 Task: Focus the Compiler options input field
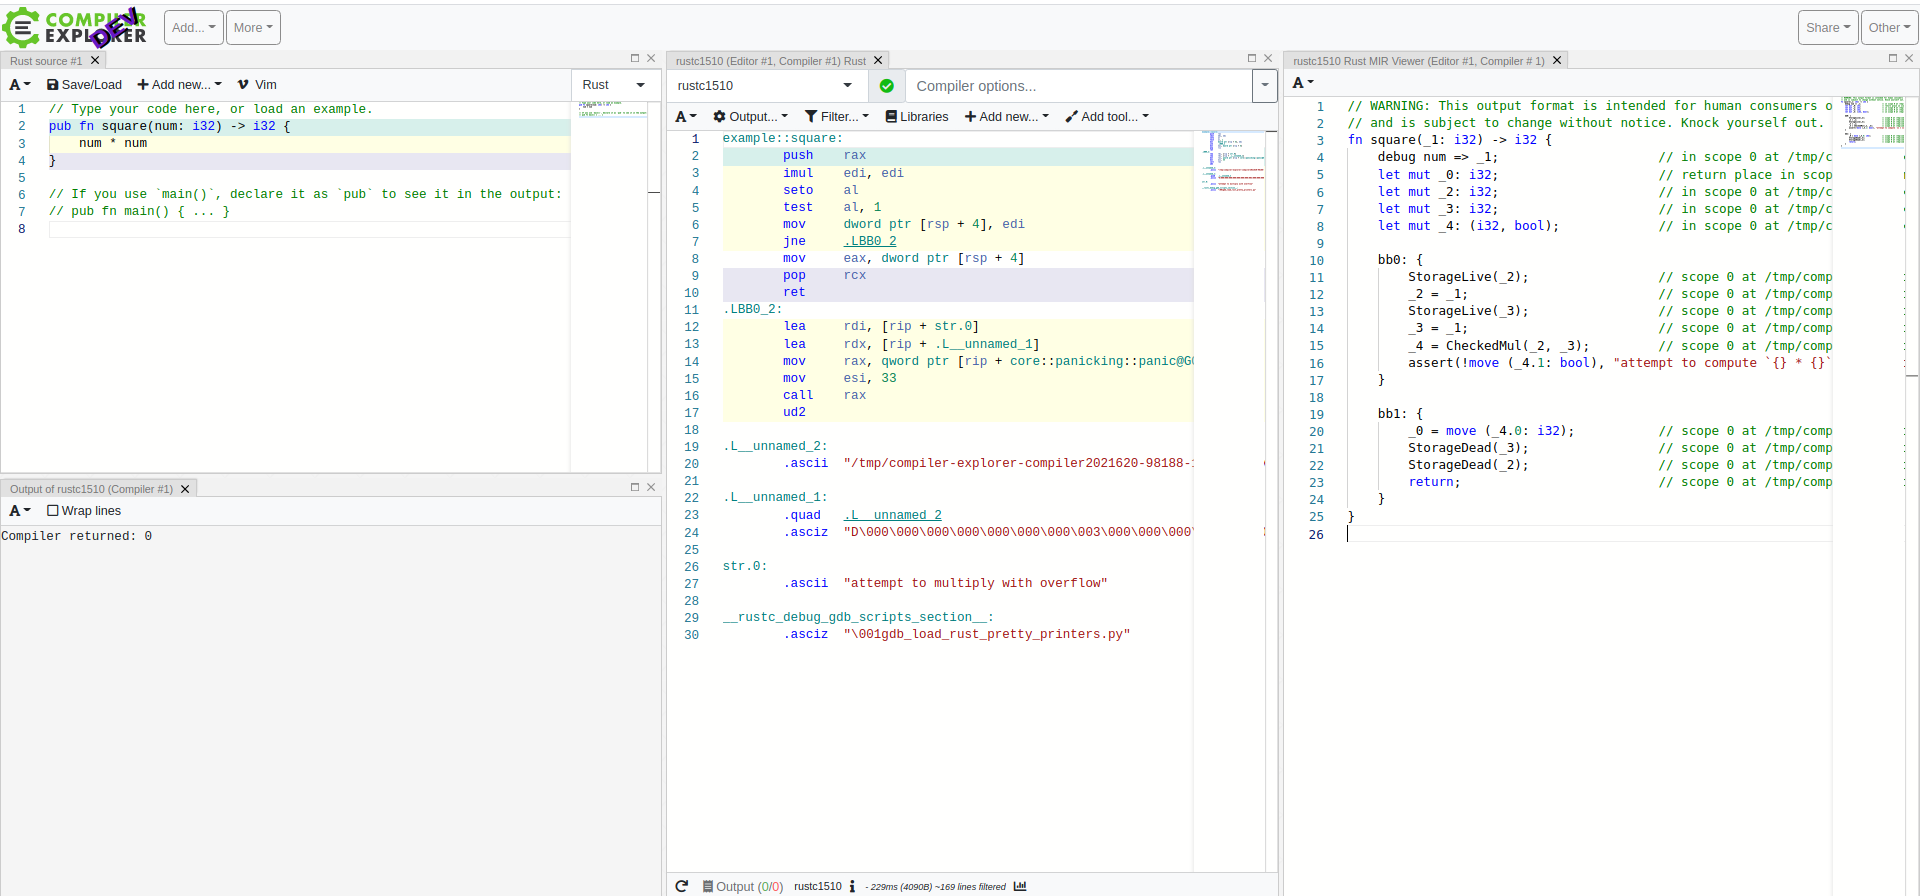(1078, 86)
